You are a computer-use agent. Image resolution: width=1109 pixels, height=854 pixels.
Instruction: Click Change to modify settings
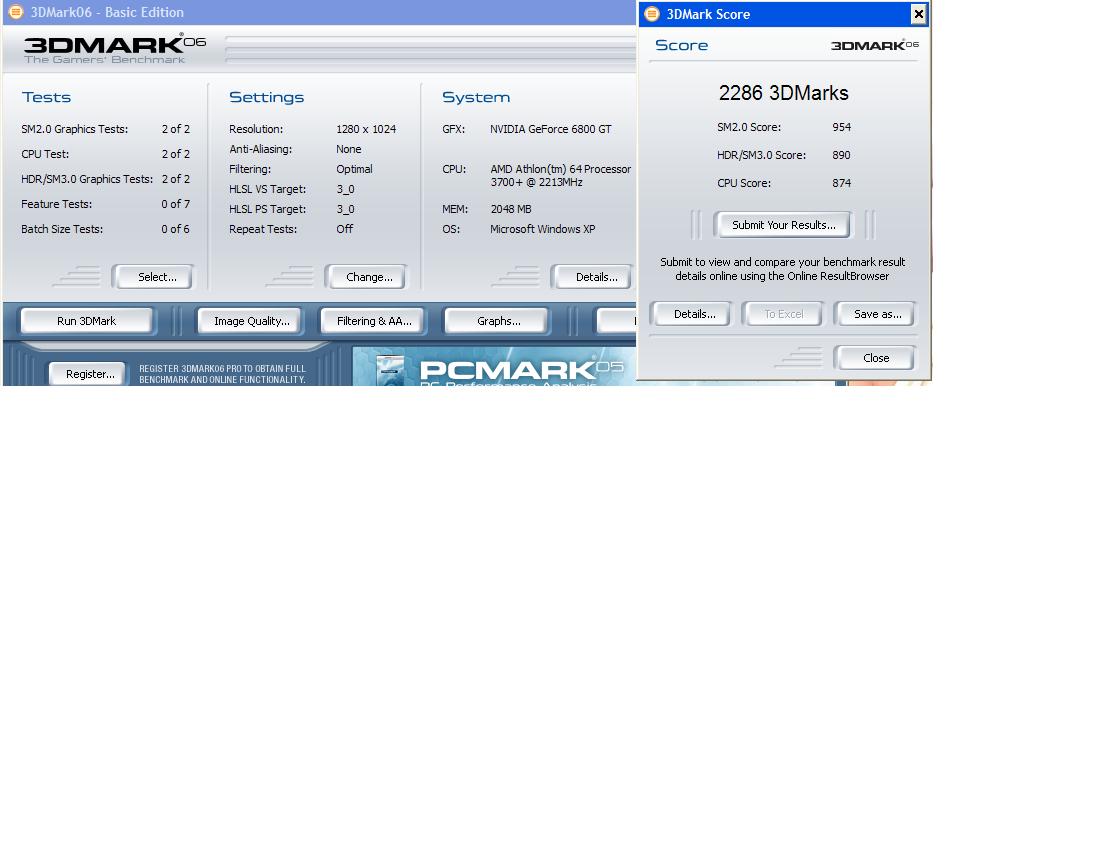tap(366, 277)
